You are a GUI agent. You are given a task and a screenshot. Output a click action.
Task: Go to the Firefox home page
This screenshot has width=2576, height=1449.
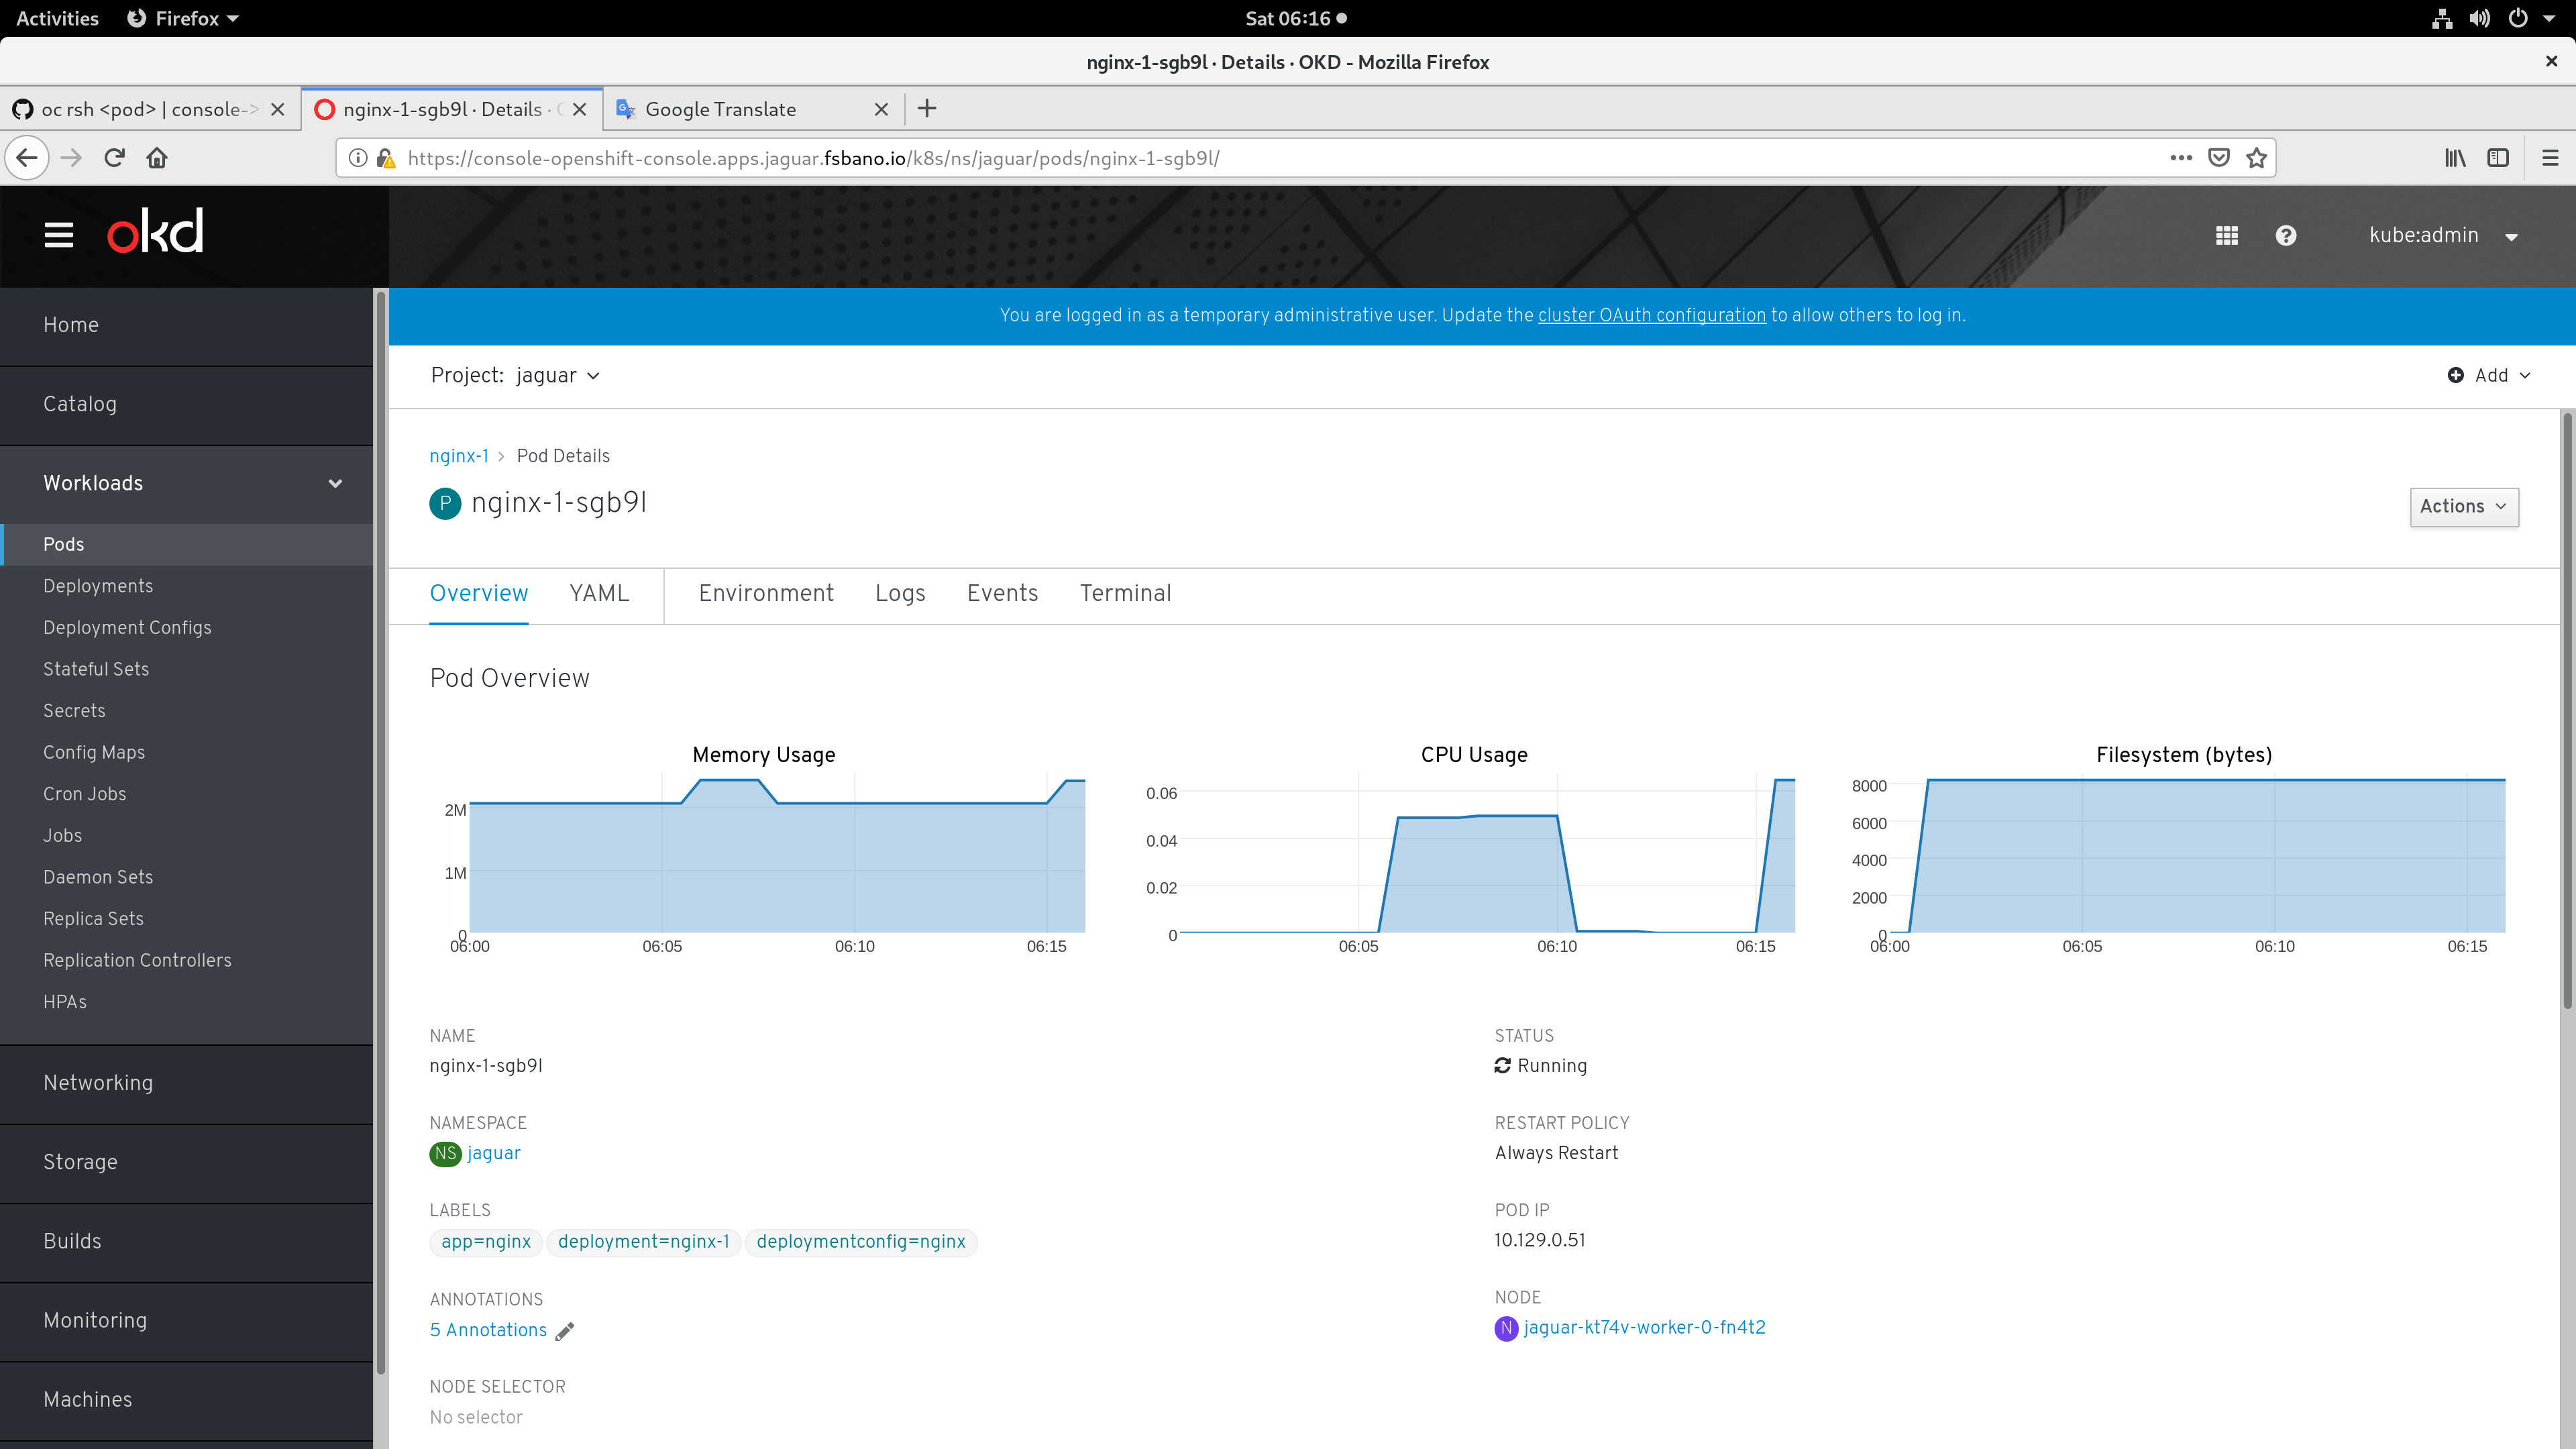click(x=157, y=157)
